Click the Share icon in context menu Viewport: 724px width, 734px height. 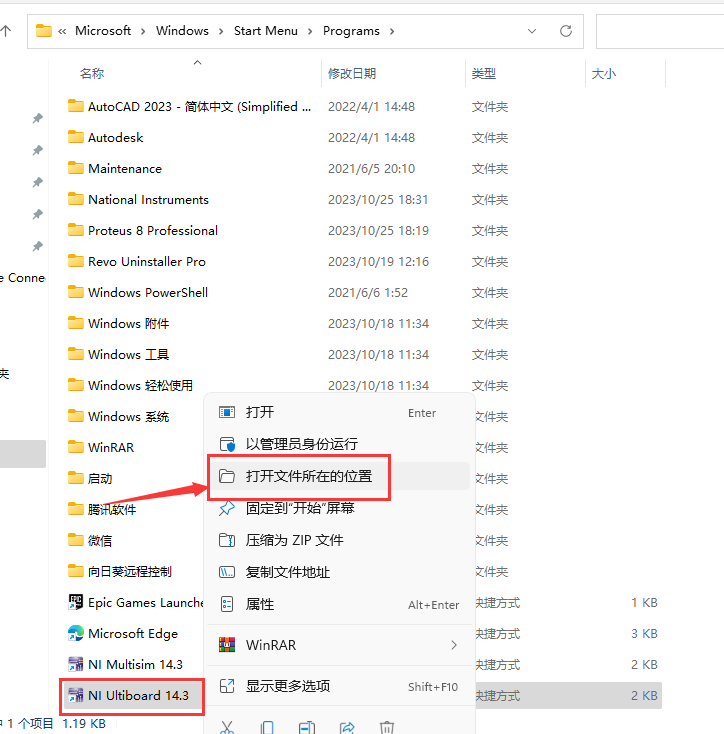tap(347, 727)
